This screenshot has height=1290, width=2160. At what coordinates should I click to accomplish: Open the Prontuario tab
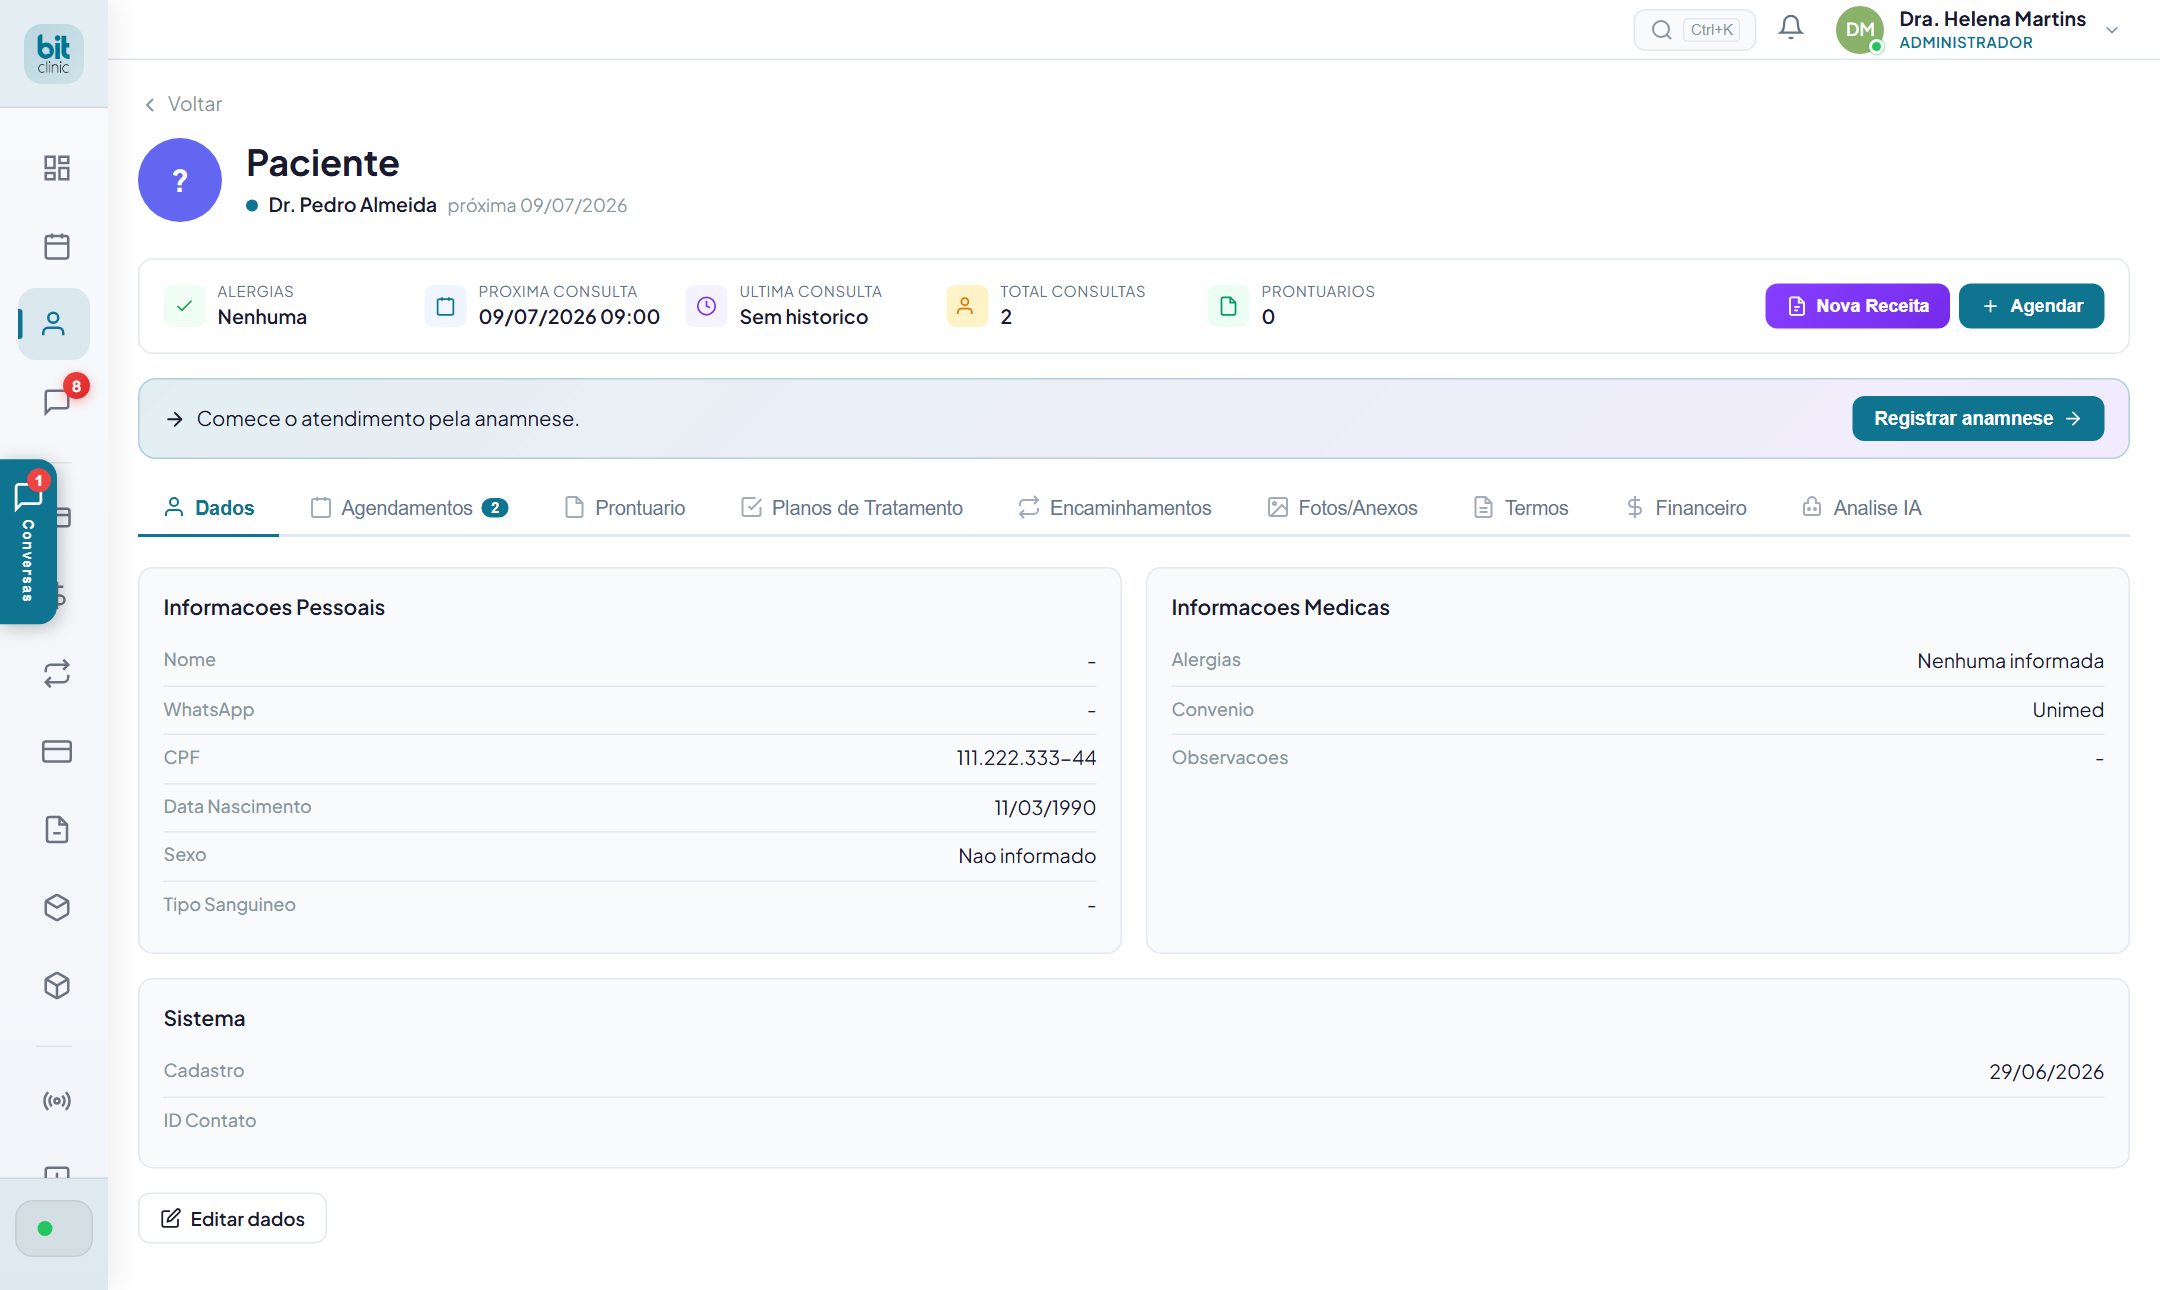pos(625,508)
